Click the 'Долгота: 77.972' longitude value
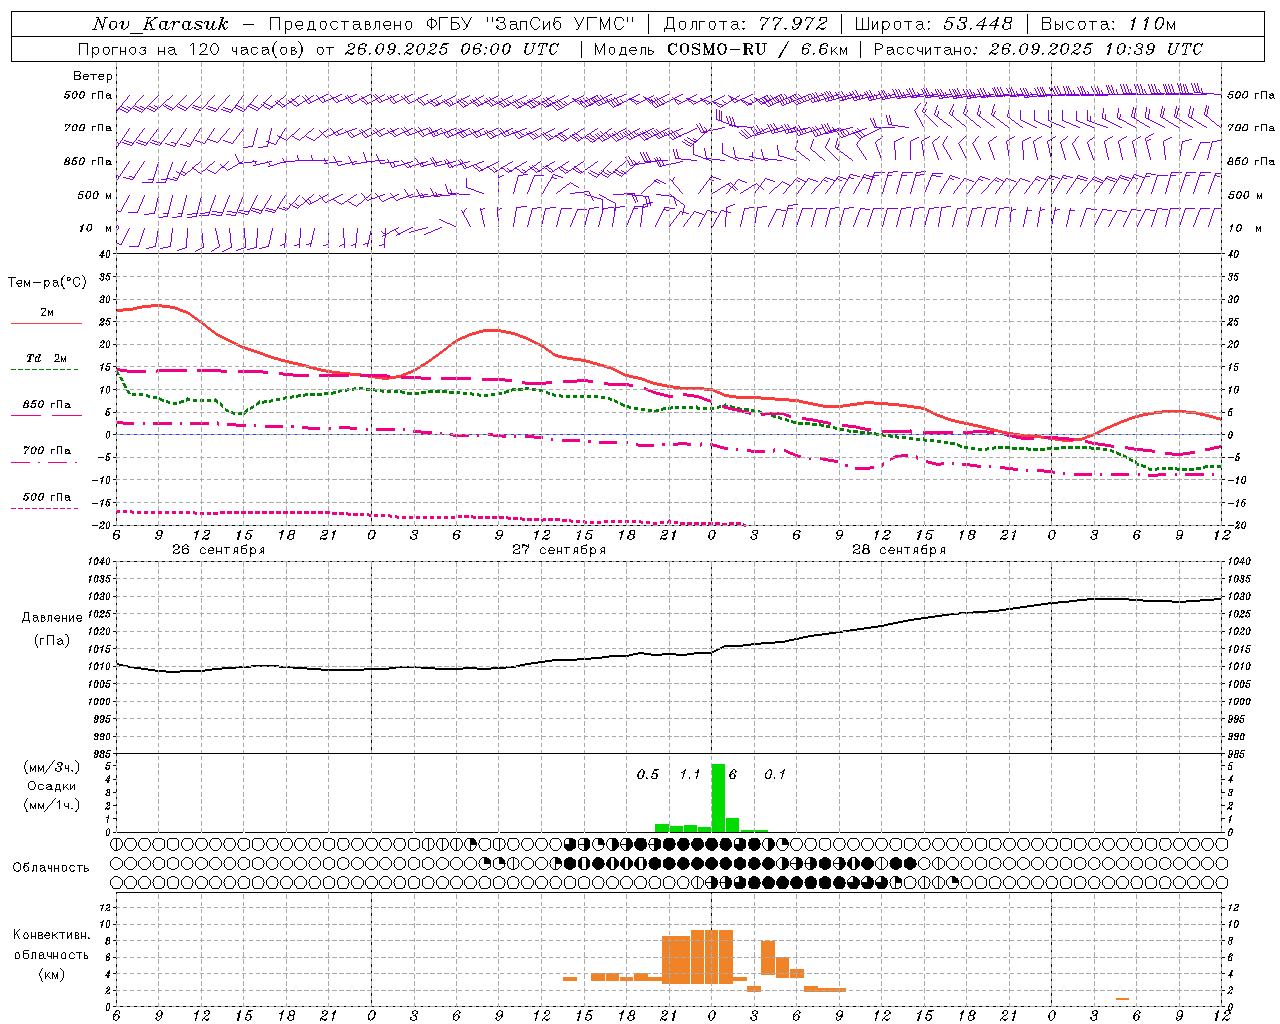1280x1024 pixels. click(x=746, y=24)
